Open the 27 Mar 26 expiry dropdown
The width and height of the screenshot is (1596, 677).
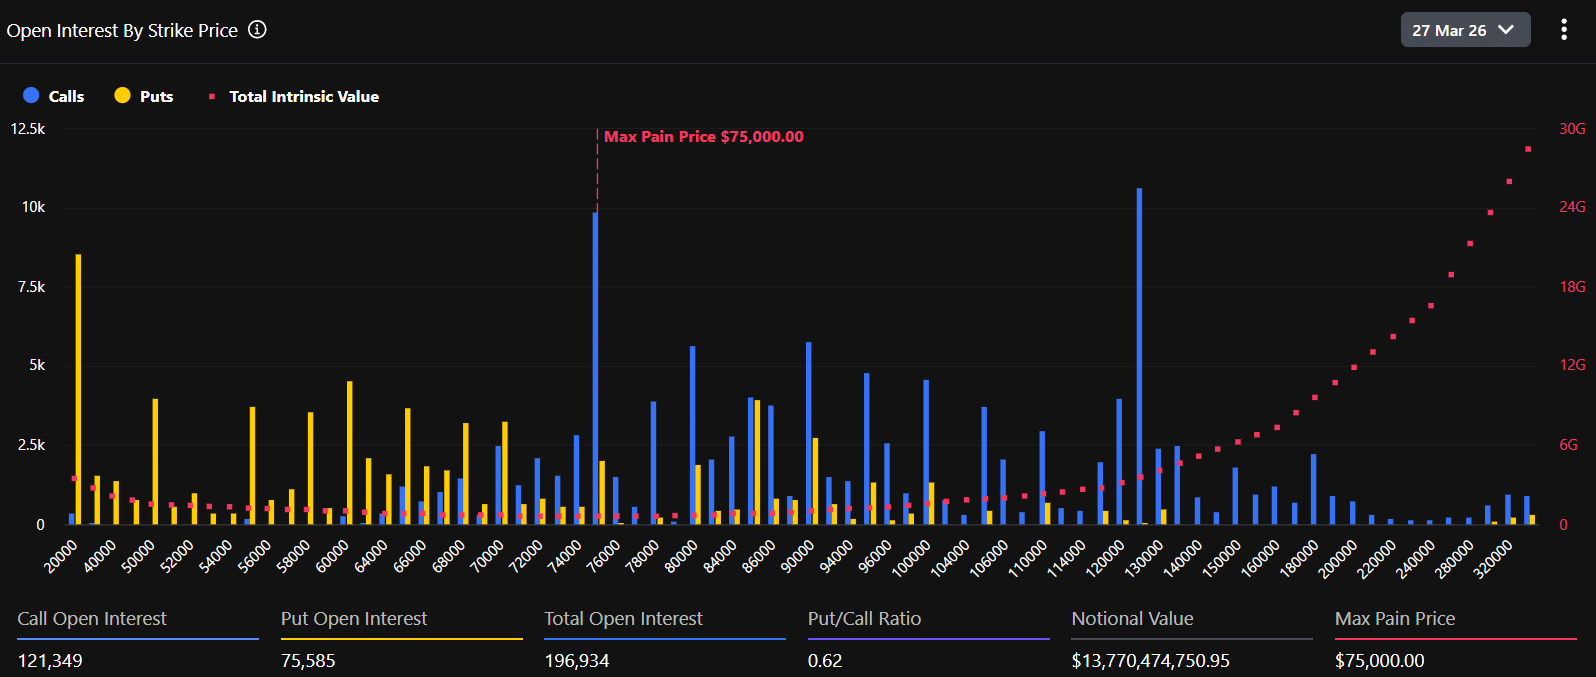[1464, 30]
